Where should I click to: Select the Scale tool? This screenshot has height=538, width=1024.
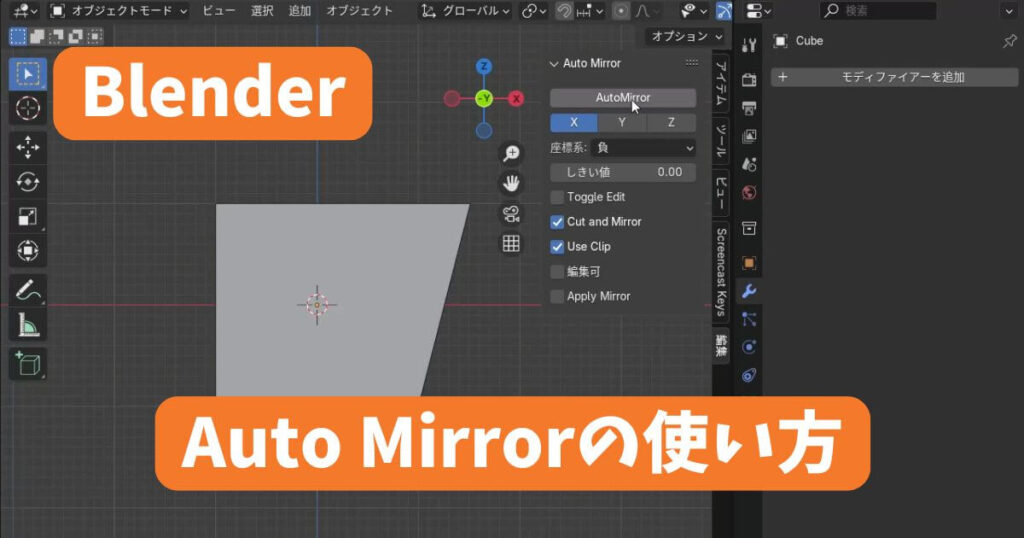pyautogui.click(x=27, y=216)
